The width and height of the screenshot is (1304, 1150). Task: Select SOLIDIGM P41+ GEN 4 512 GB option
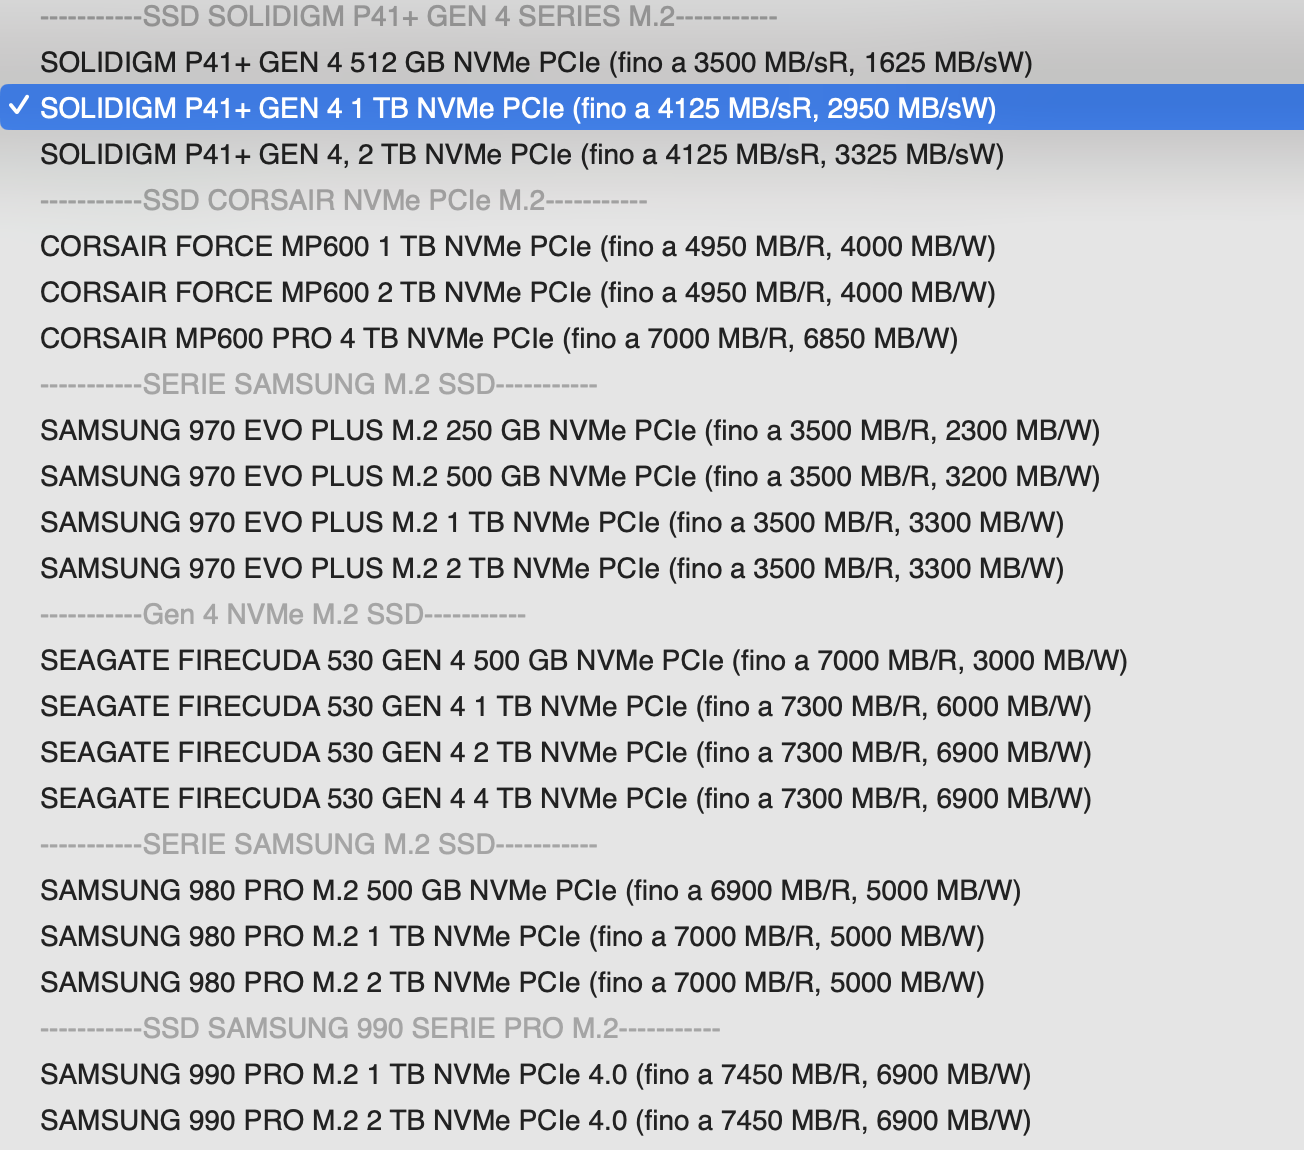coord(652,62)
